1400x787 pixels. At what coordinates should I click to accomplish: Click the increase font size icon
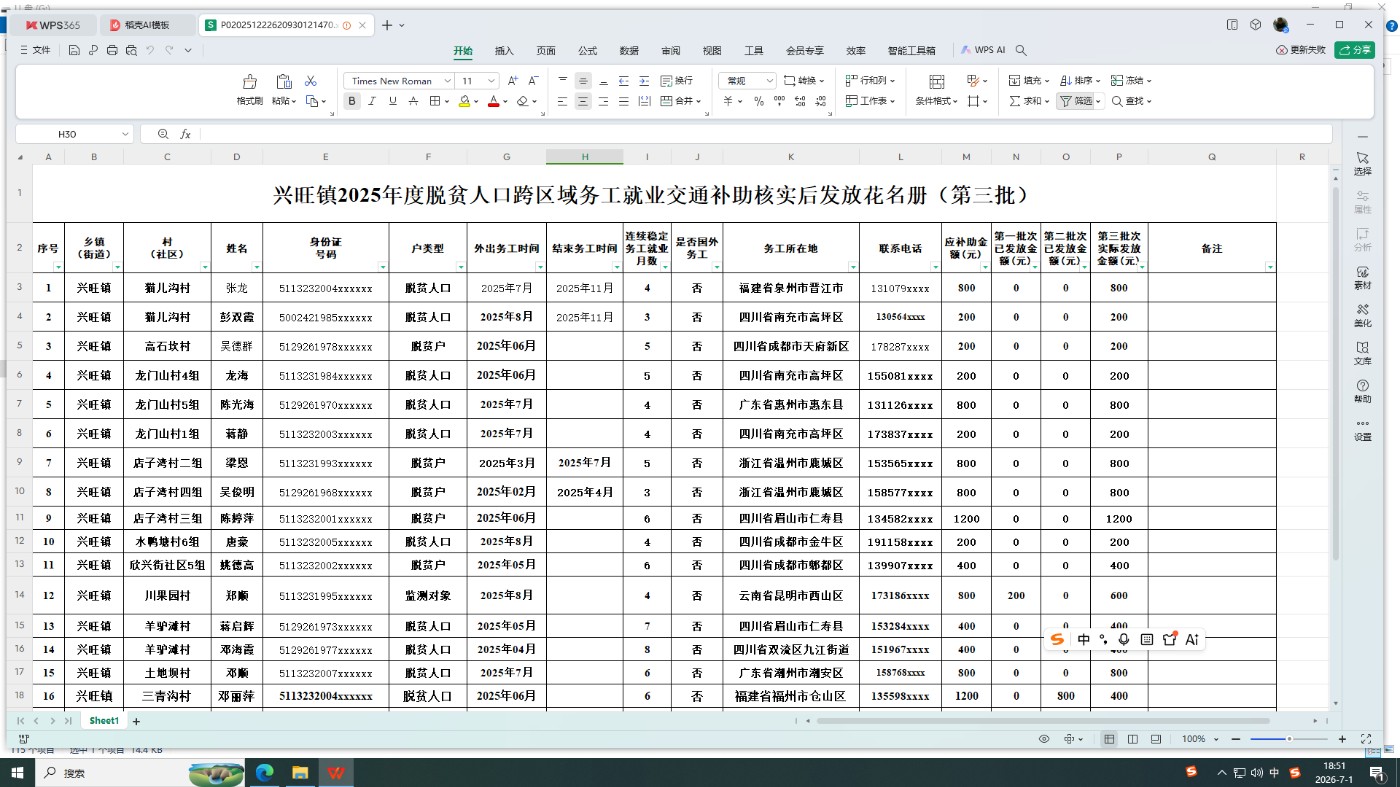[513, 81]
